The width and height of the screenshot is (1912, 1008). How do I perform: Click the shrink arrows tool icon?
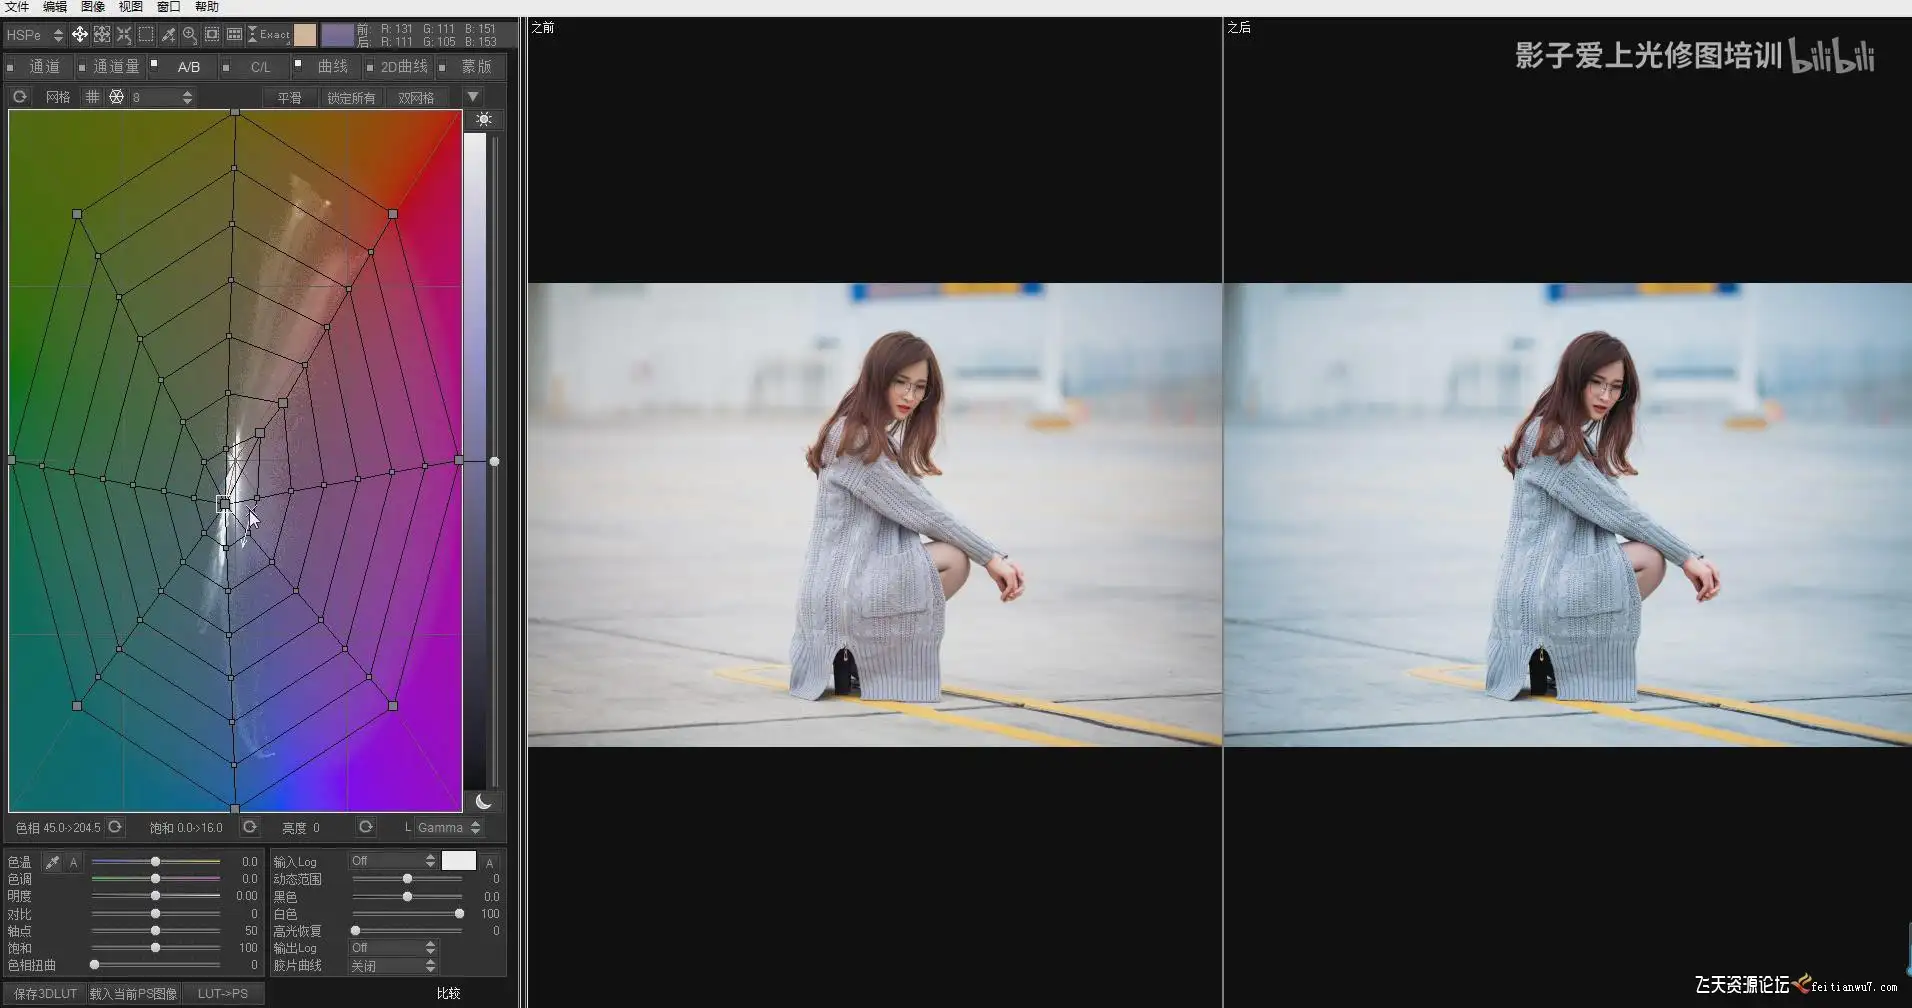(x=124, y=35)
